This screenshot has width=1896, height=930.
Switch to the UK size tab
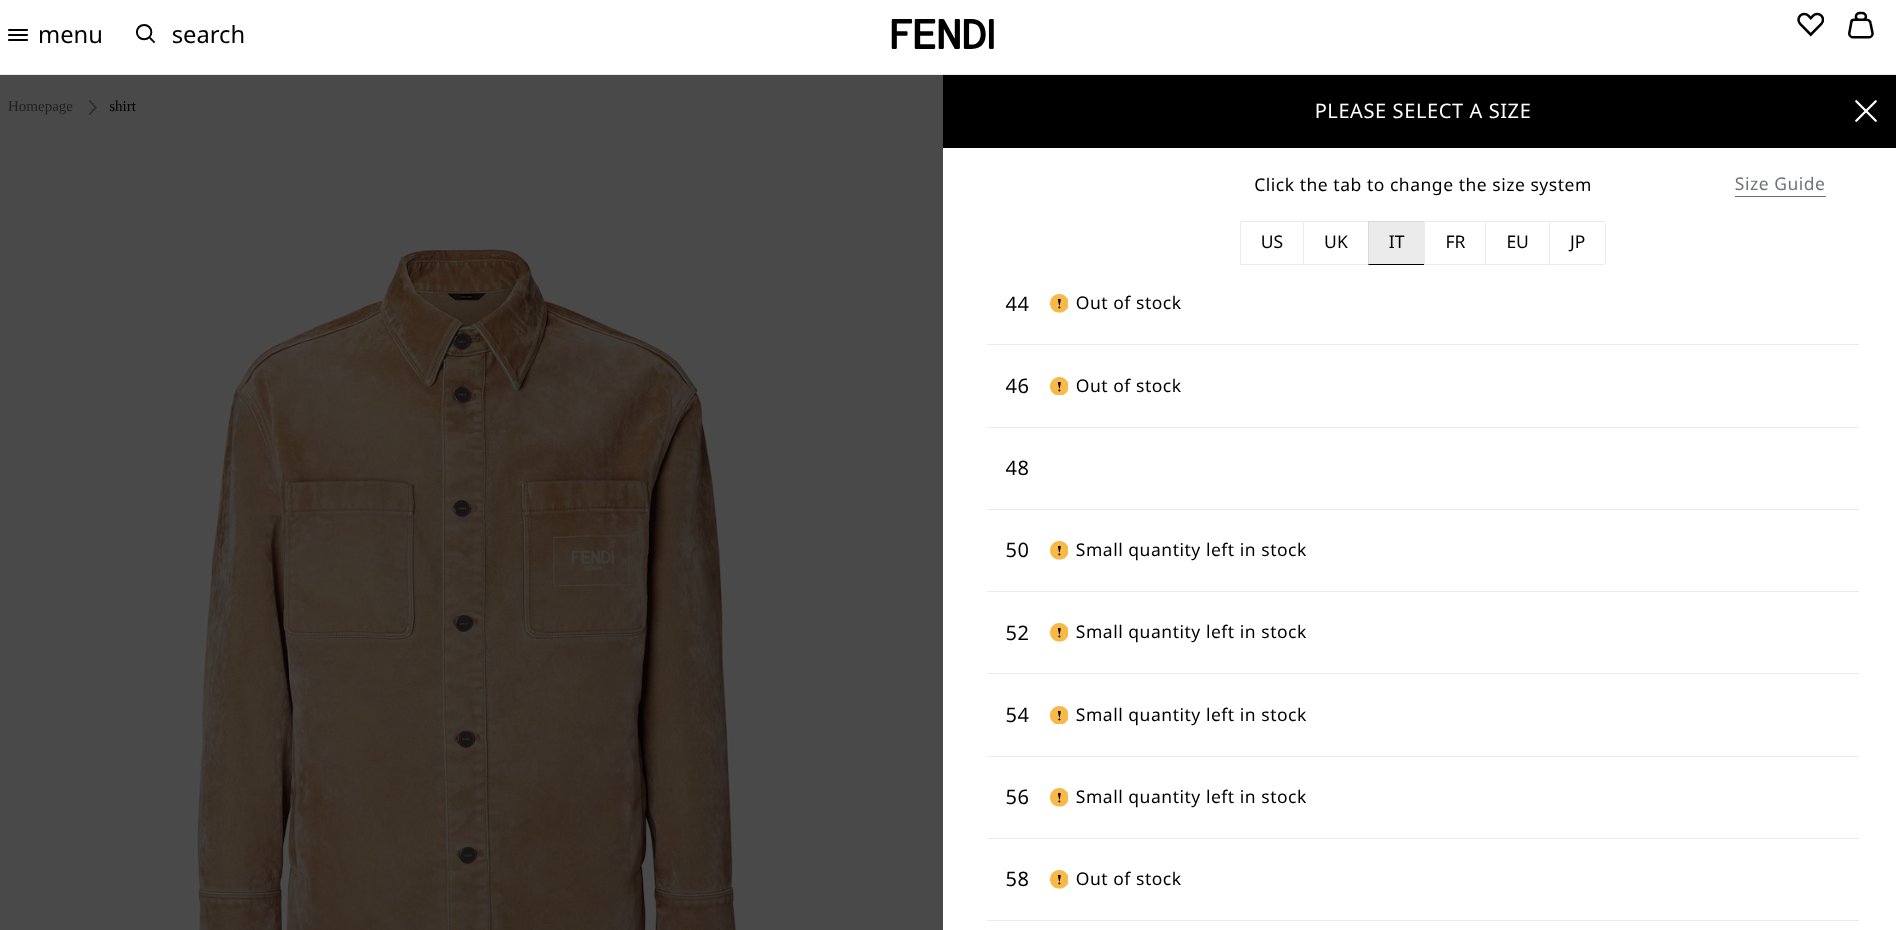pyautogui.click(x=1335, y=243)
